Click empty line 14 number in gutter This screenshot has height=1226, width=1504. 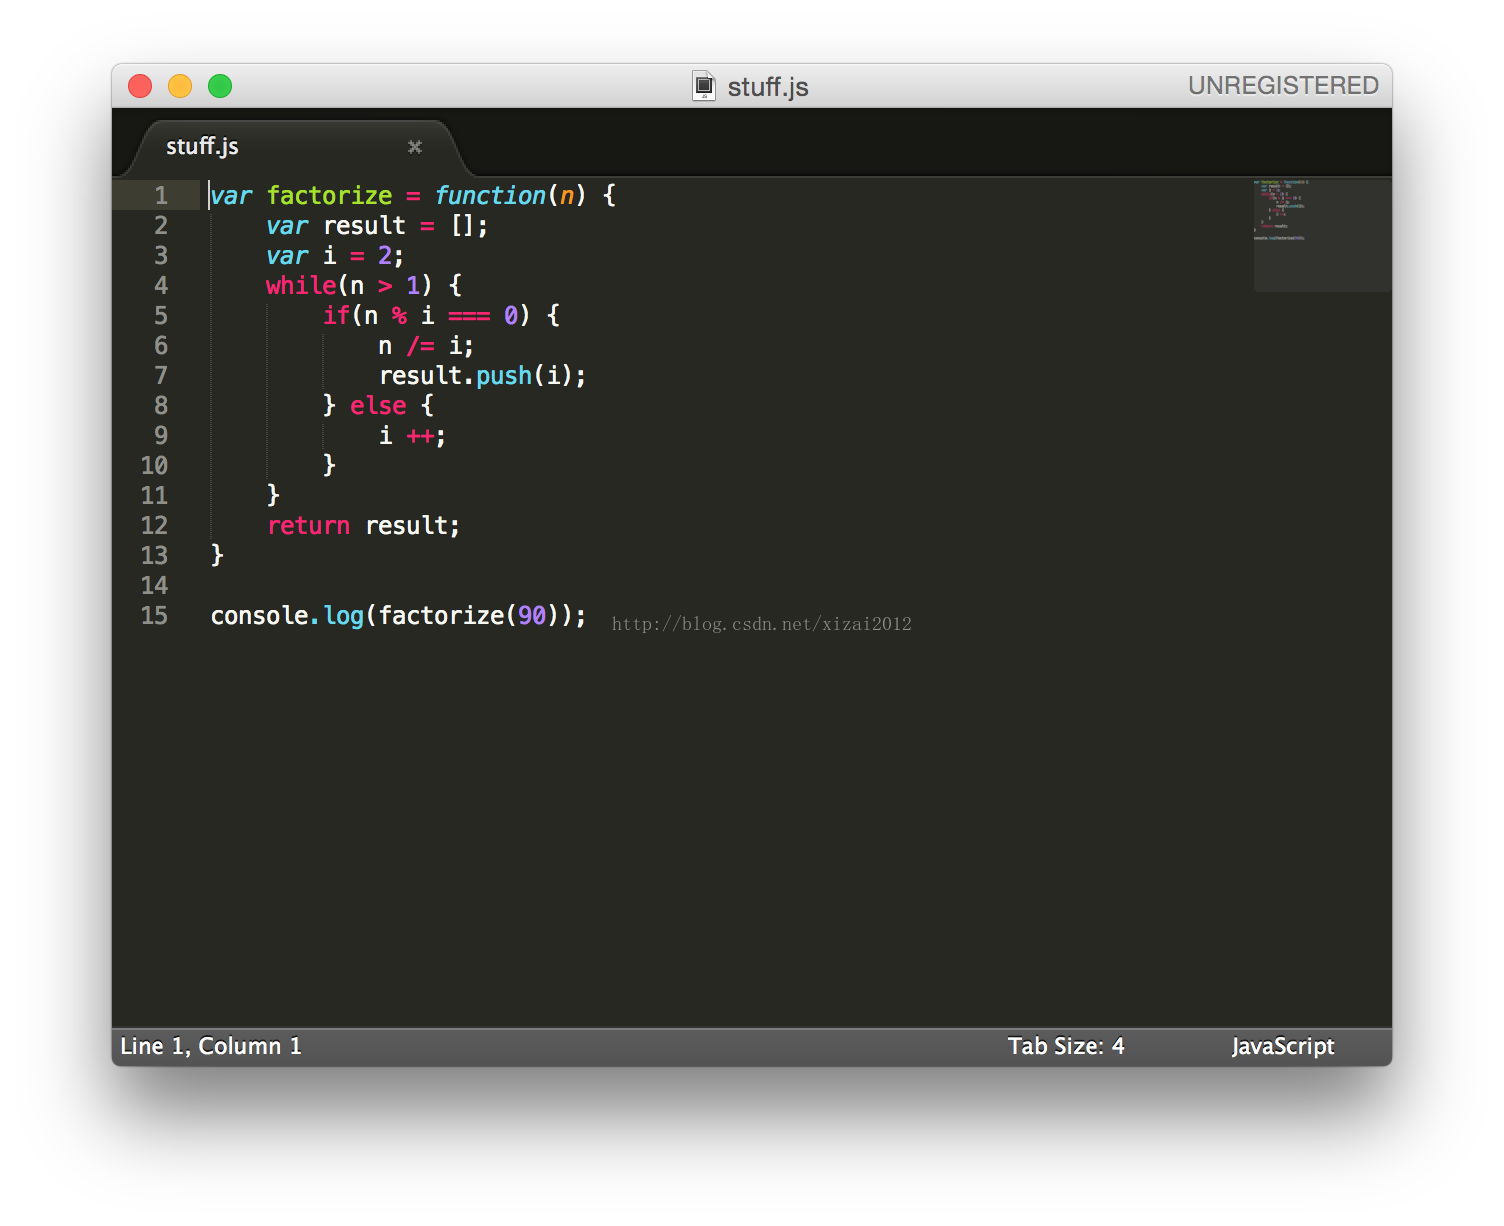click(154, 585)
